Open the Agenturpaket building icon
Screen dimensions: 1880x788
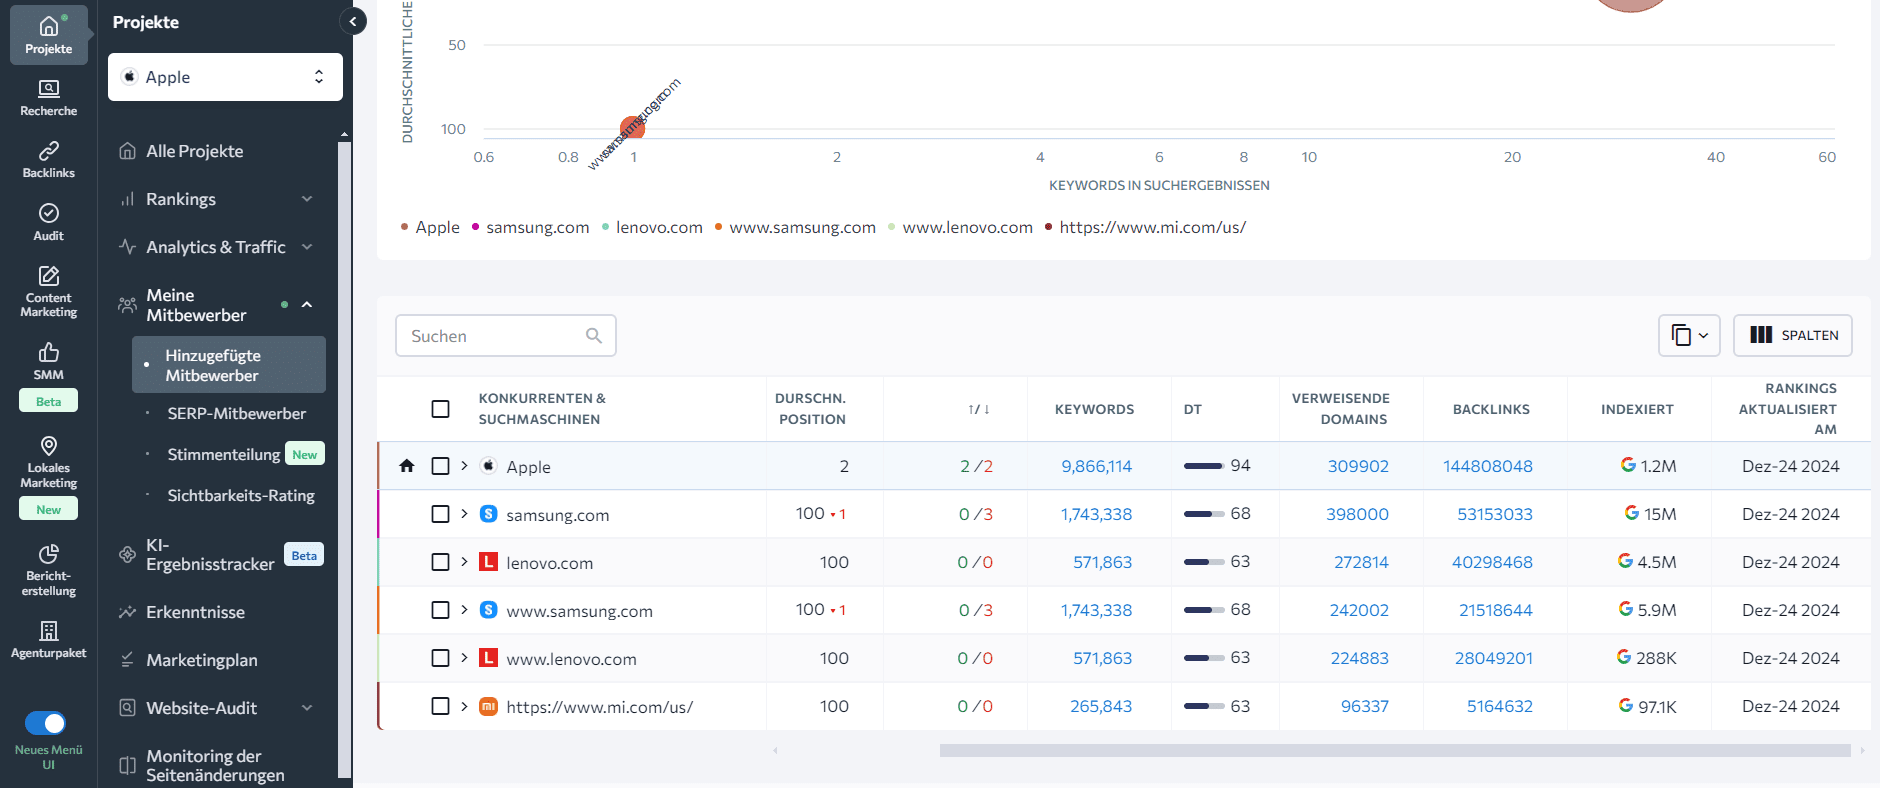pos(48,631)
